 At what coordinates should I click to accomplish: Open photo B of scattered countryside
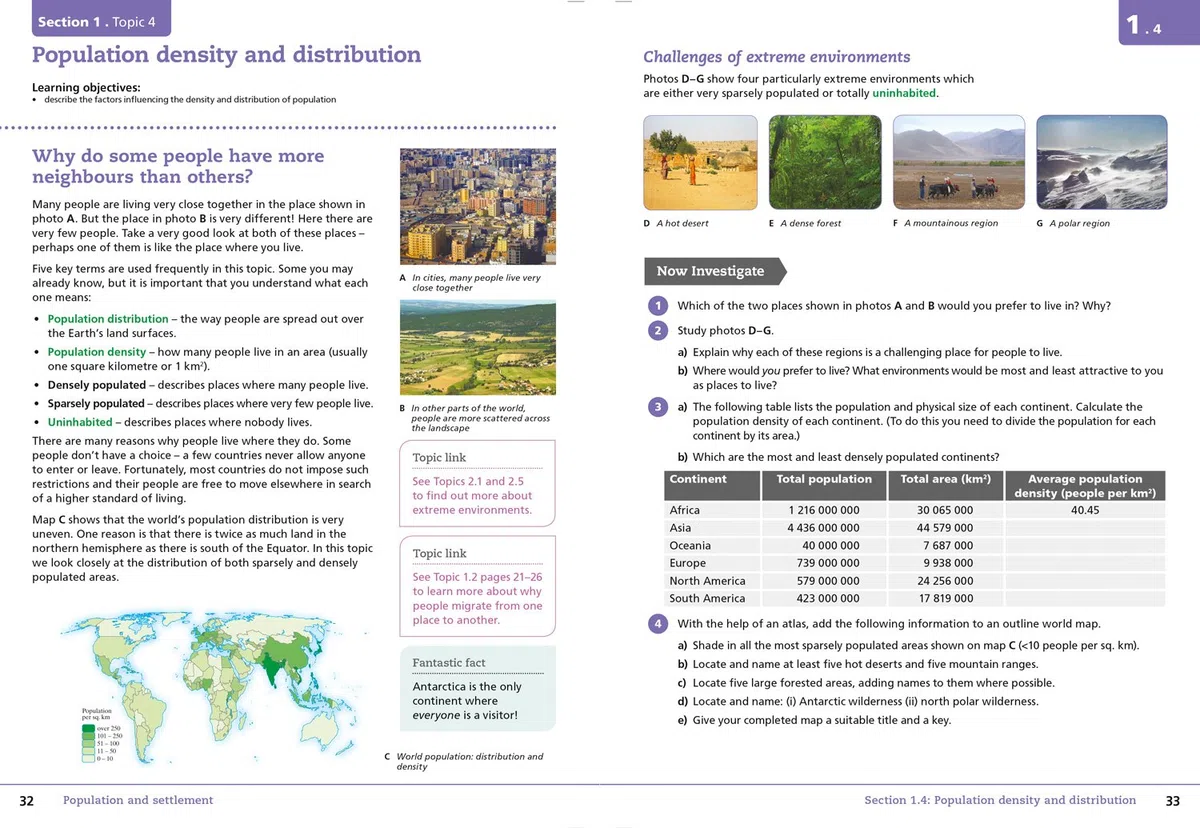coord(478,350)
